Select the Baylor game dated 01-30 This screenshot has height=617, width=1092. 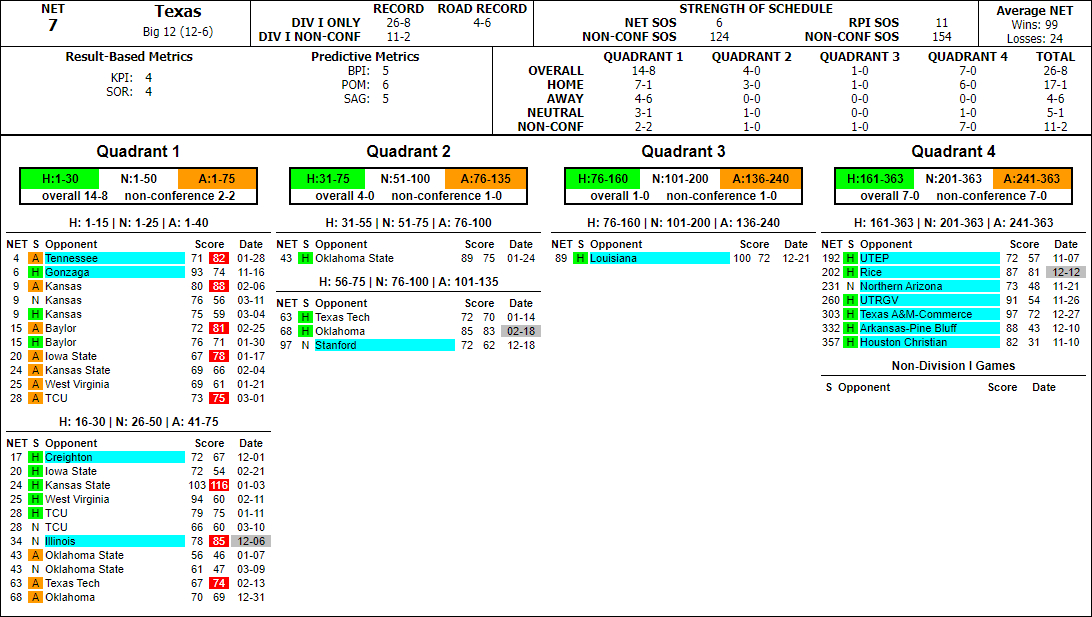point(138,342)
